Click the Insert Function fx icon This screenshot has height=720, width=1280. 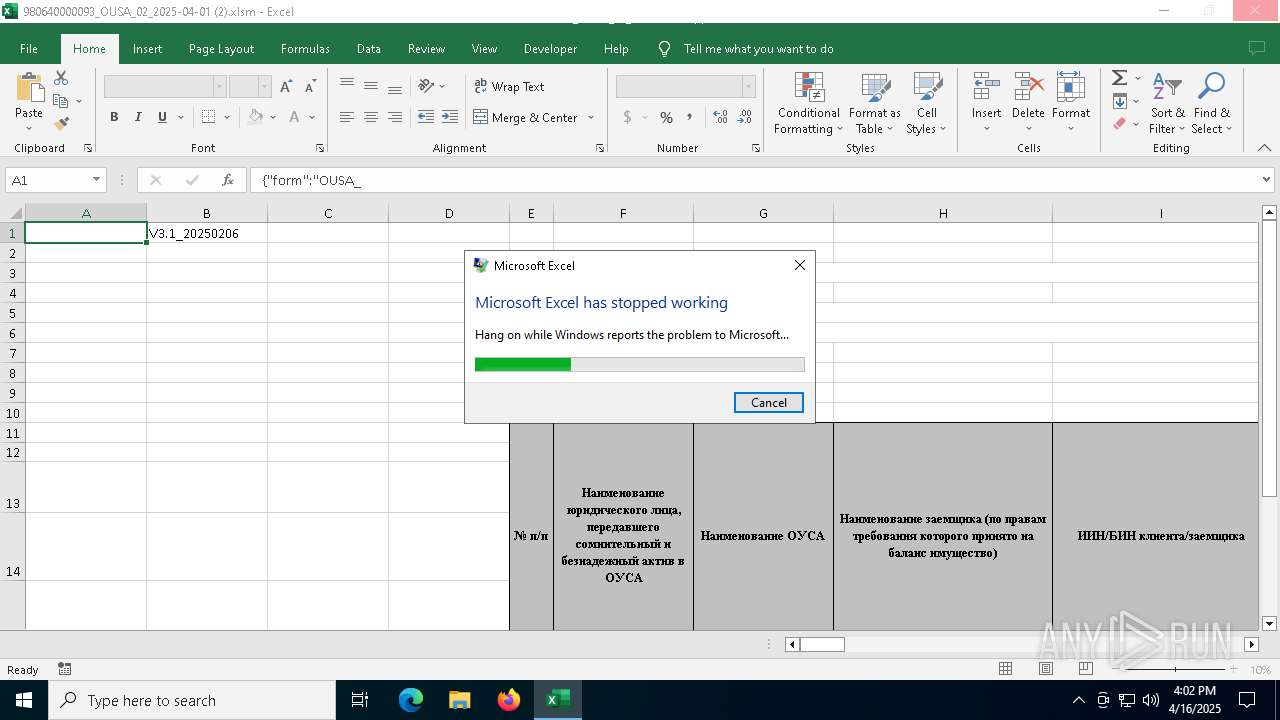coord(228,180)
